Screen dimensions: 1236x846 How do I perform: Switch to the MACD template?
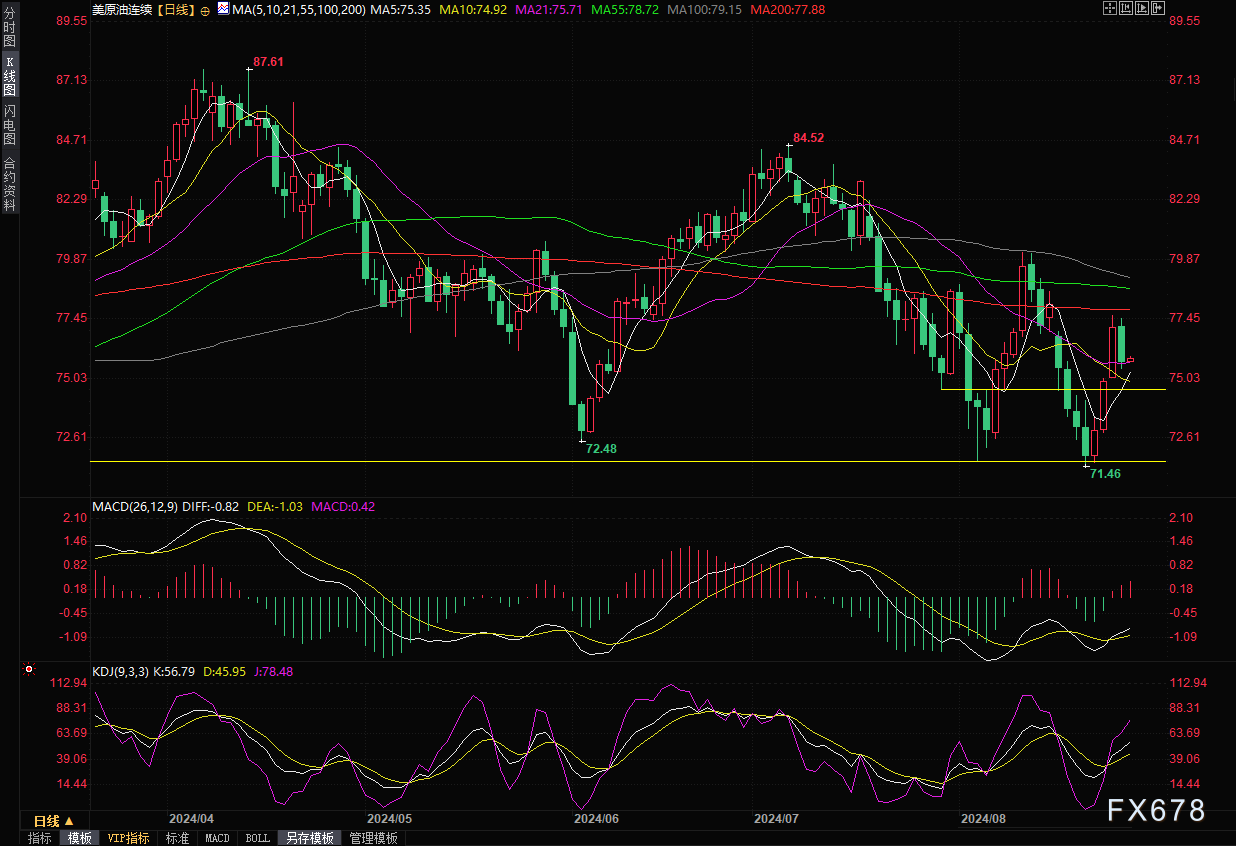coord(217,838)
